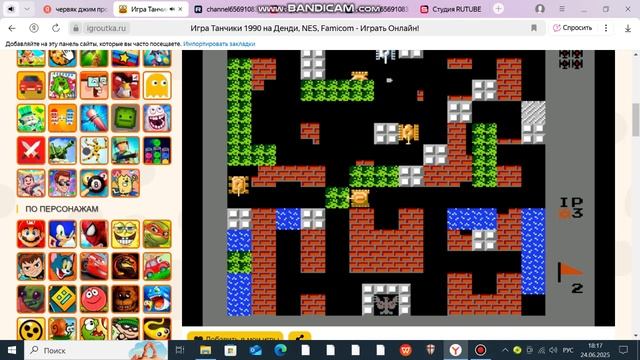Open the blue shark fish games icon
Viewport: 640px width, 360px height.
pos(157,299)
